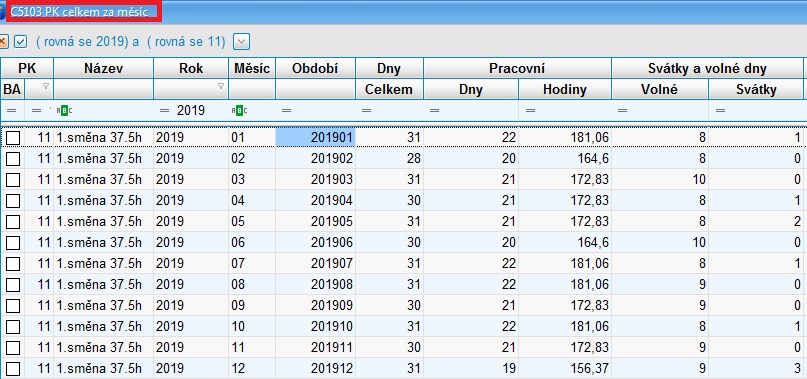Click the equals operator in the Volné filter cell
Image resolution: width=807 pixels, height=379 pixels.
(622, 110)
